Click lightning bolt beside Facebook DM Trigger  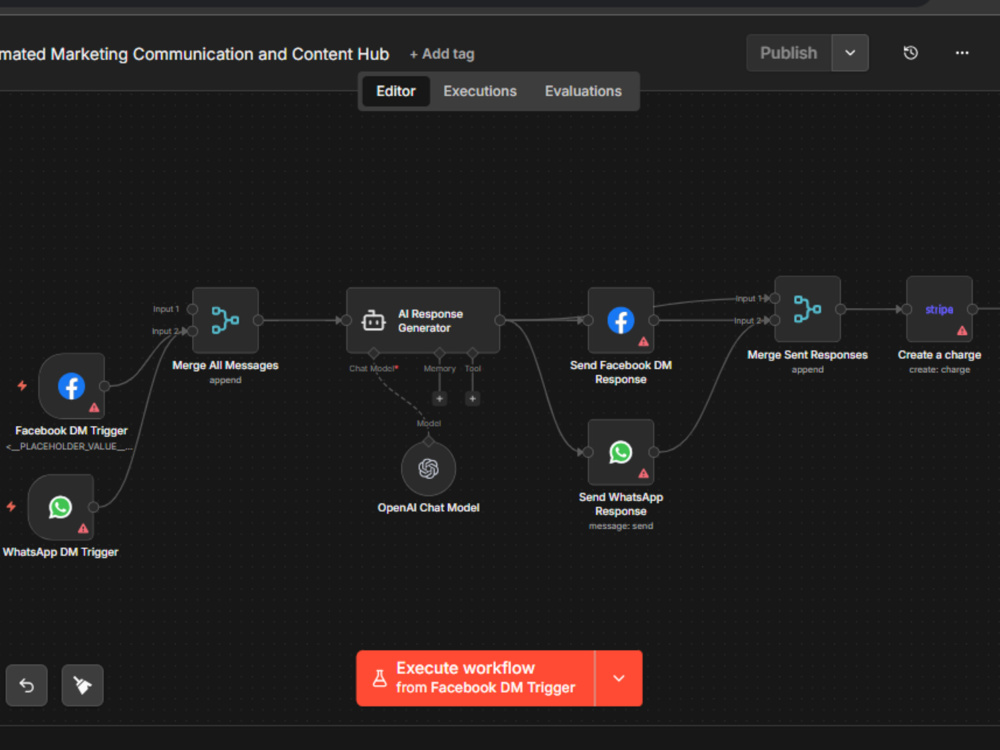click(x=22, y=386)
